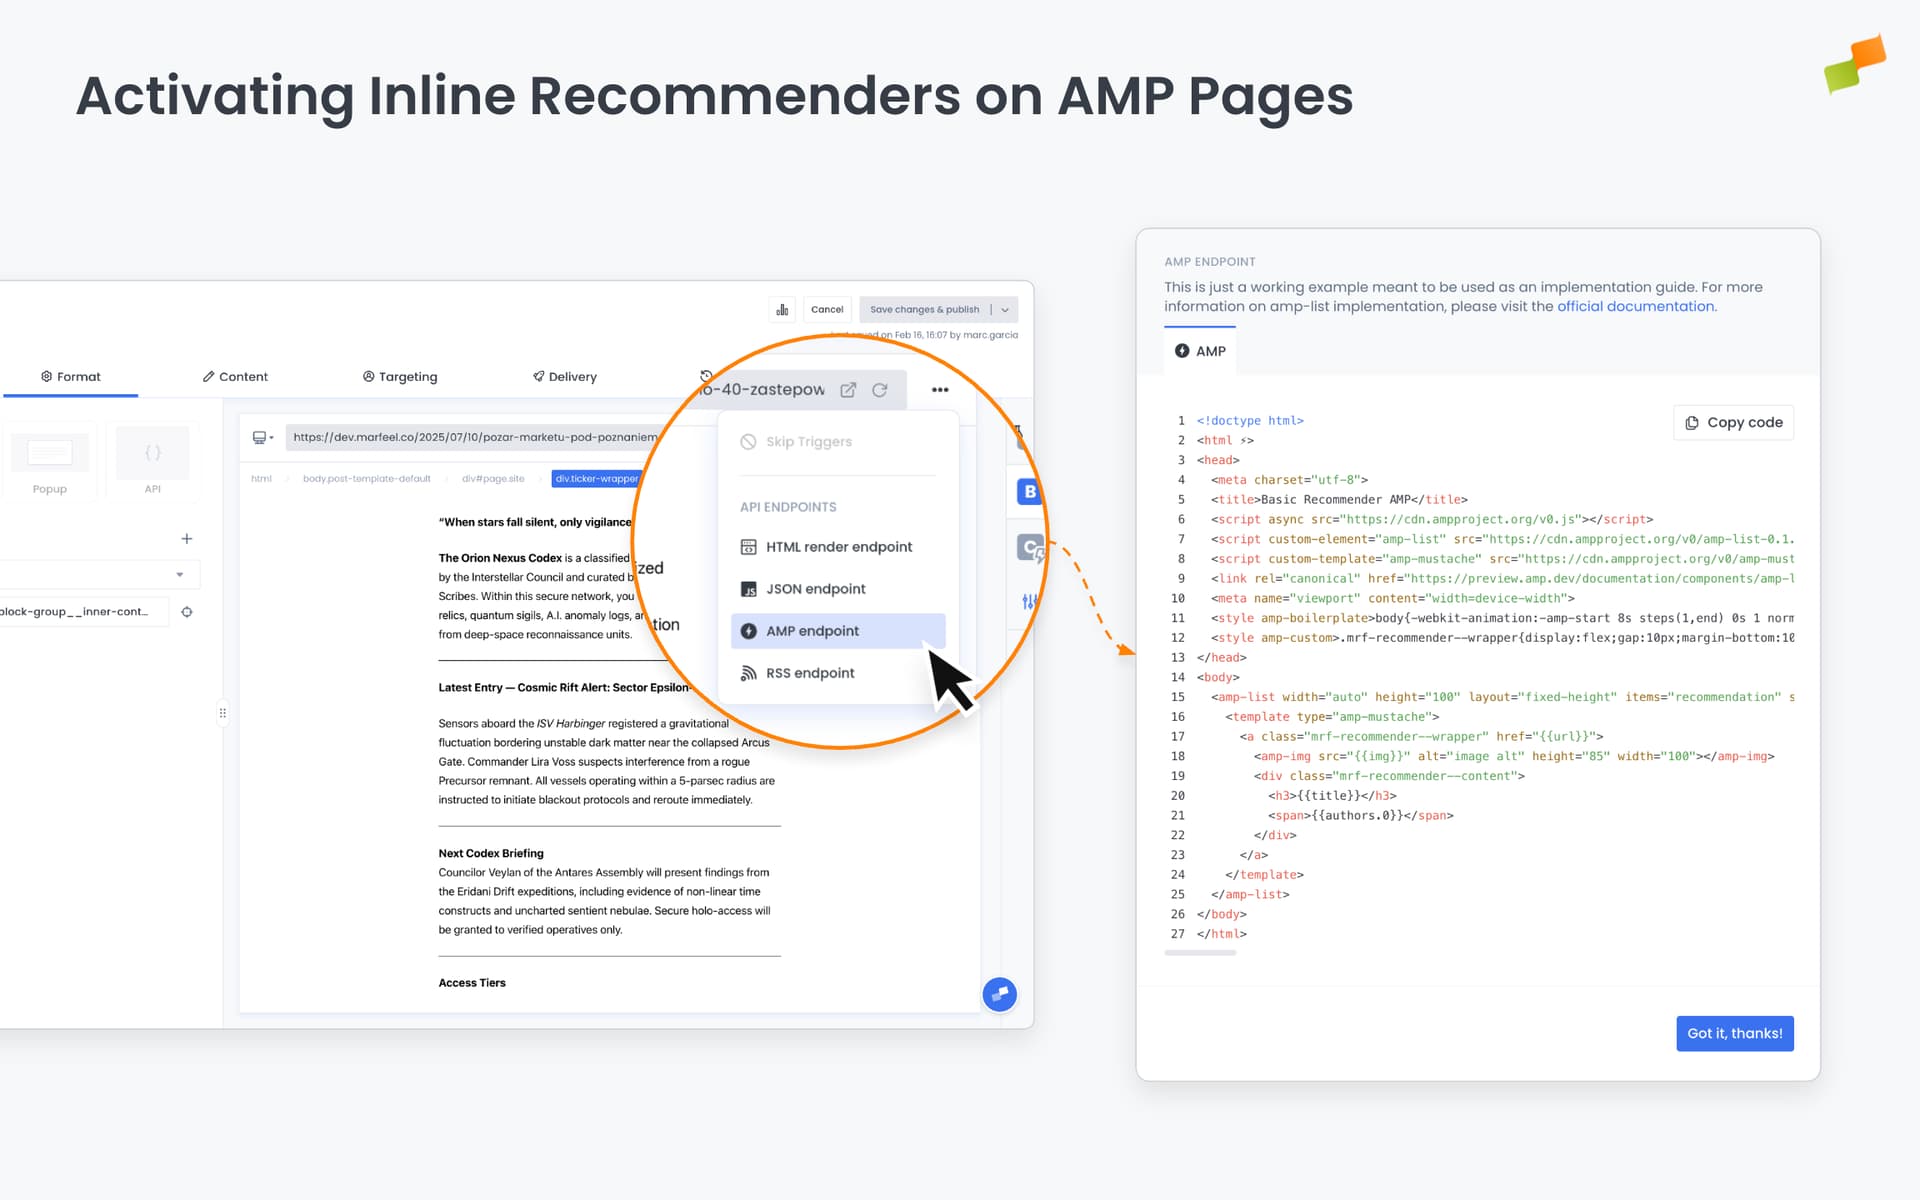Select the div.ticker-wrapper breadcrumb item
This screenshot has width=1920, height=1200.
tap(597, 478)
